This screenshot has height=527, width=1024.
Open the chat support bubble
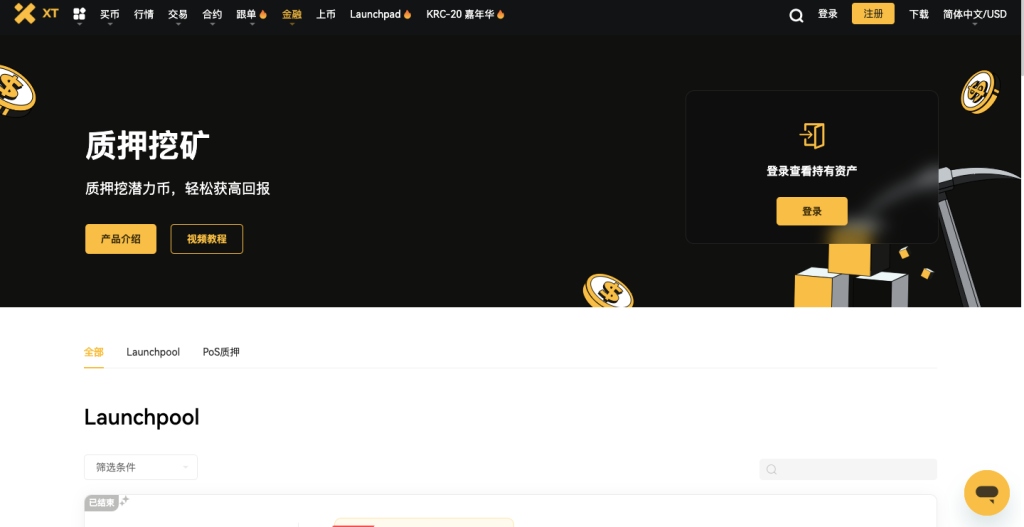point(987,492)
